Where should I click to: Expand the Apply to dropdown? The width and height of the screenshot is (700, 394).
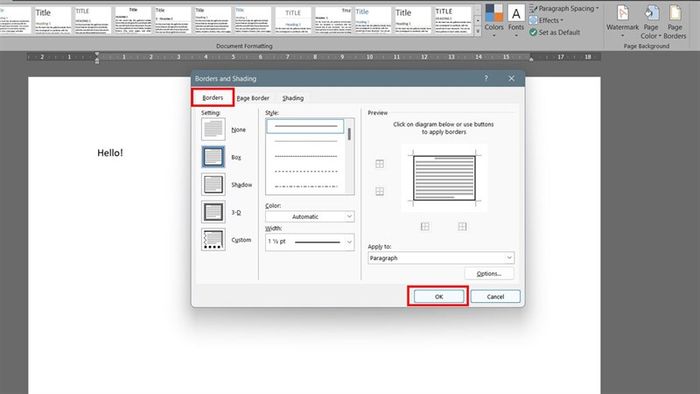click(x=441, y=258)
